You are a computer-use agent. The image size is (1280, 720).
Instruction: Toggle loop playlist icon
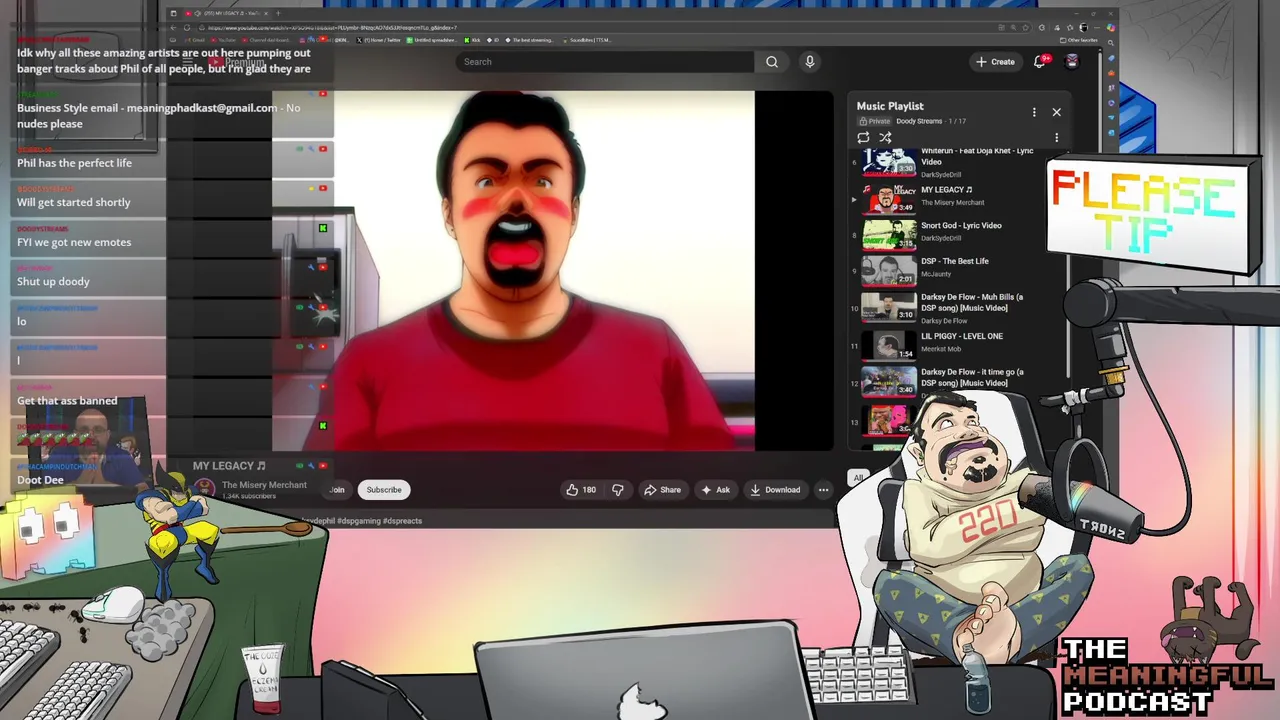tap(863, 138)
